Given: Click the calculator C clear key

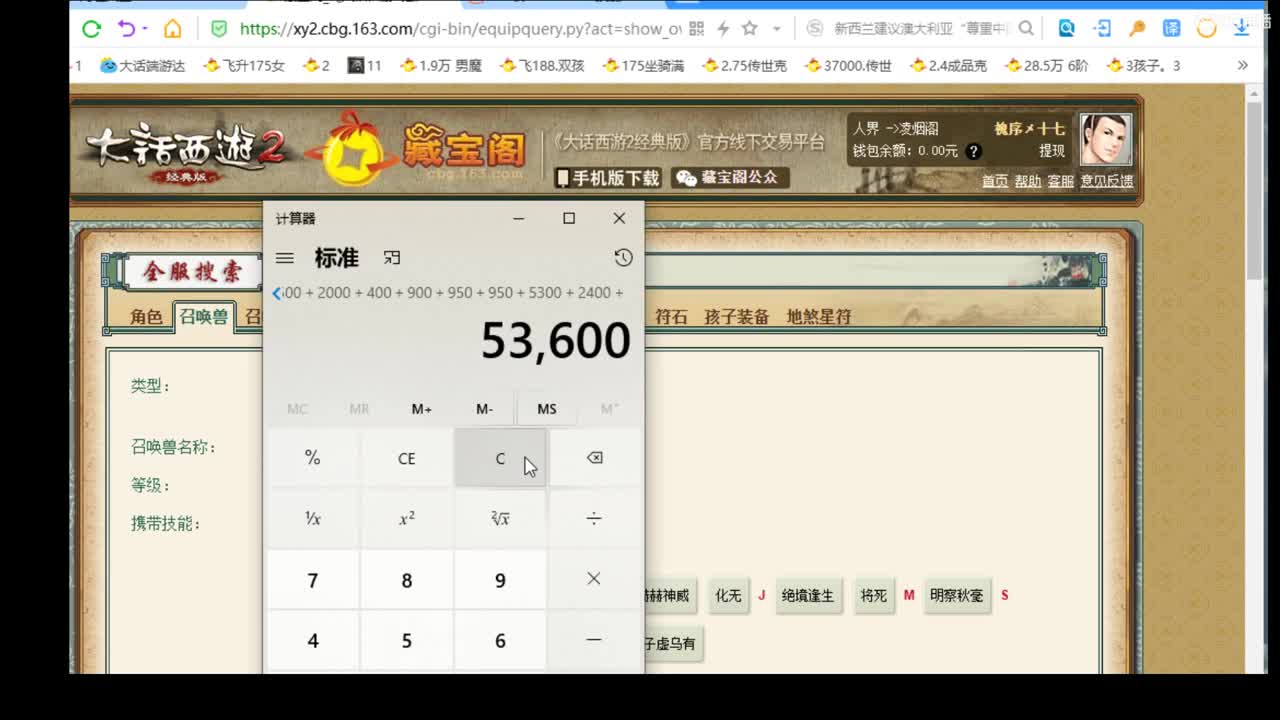Looking at the screenshot, I should pyautogui.click(x=500, y=458).
